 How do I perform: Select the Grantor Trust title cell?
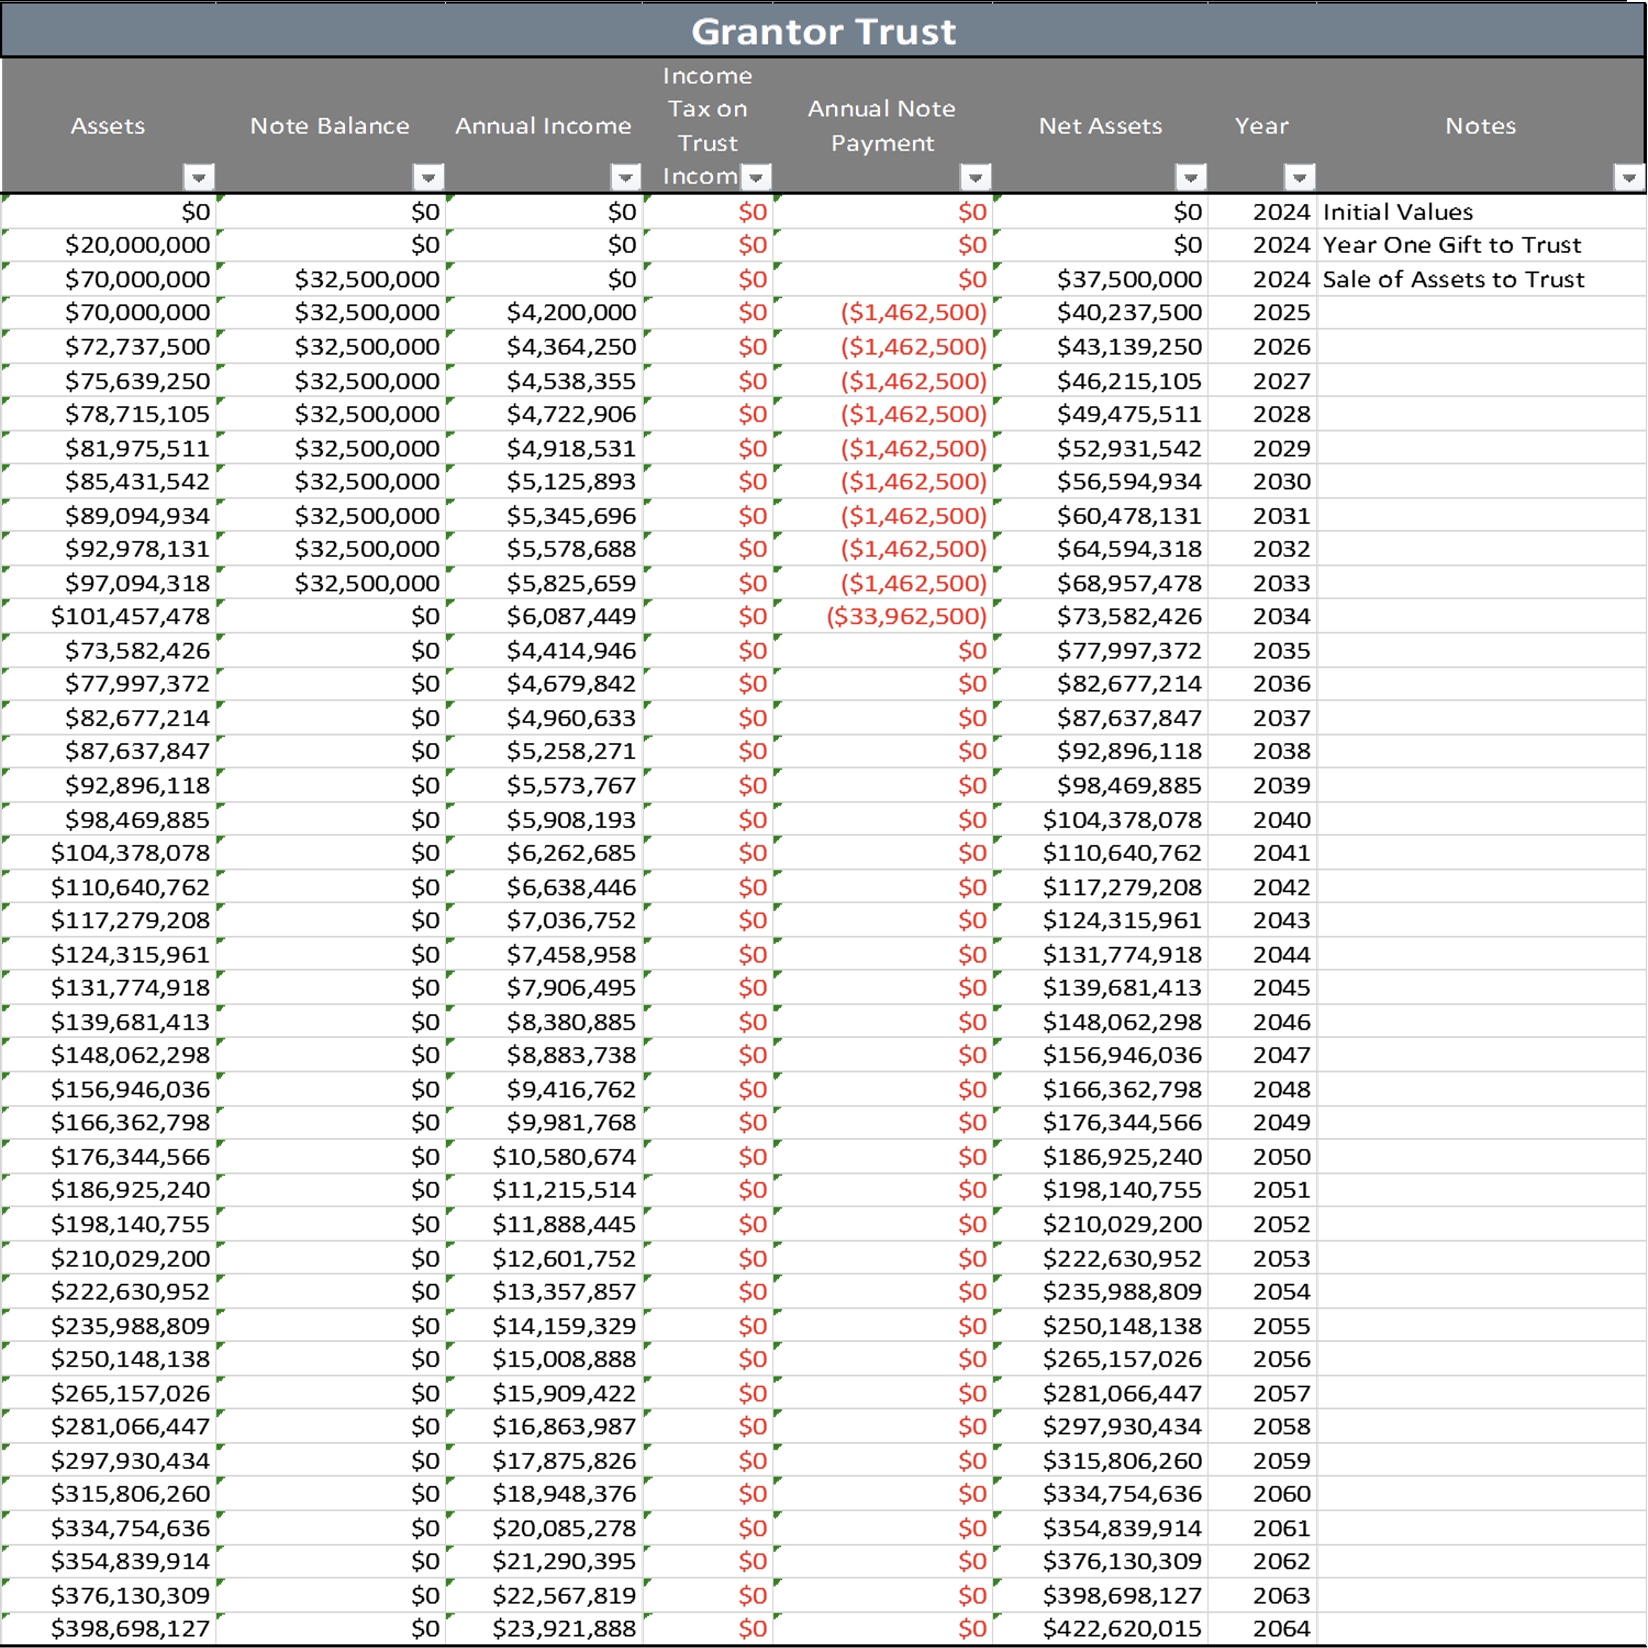click(x=823, y=30)
